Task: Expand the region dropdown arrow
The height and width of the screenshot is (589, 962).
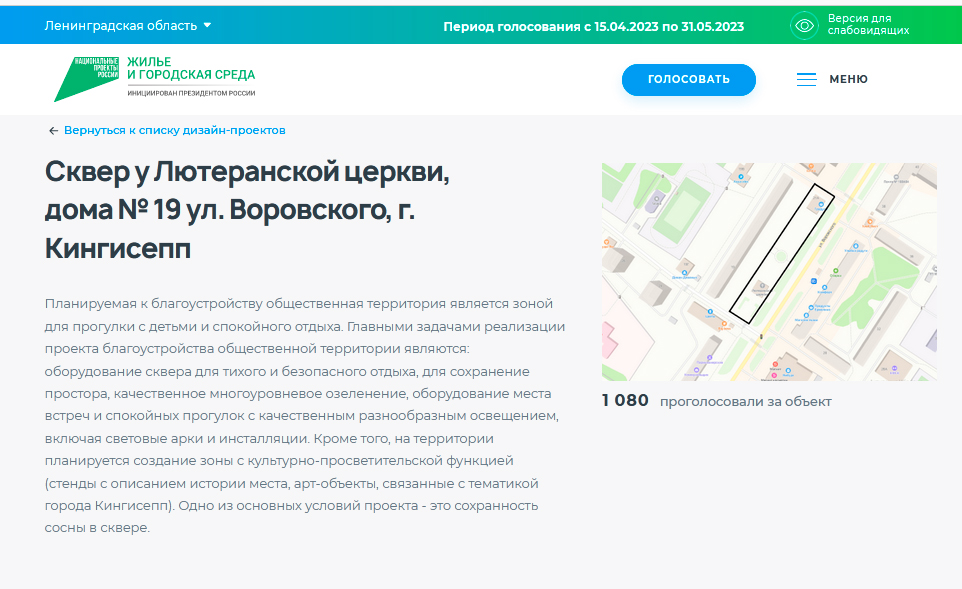Action: 207,25
